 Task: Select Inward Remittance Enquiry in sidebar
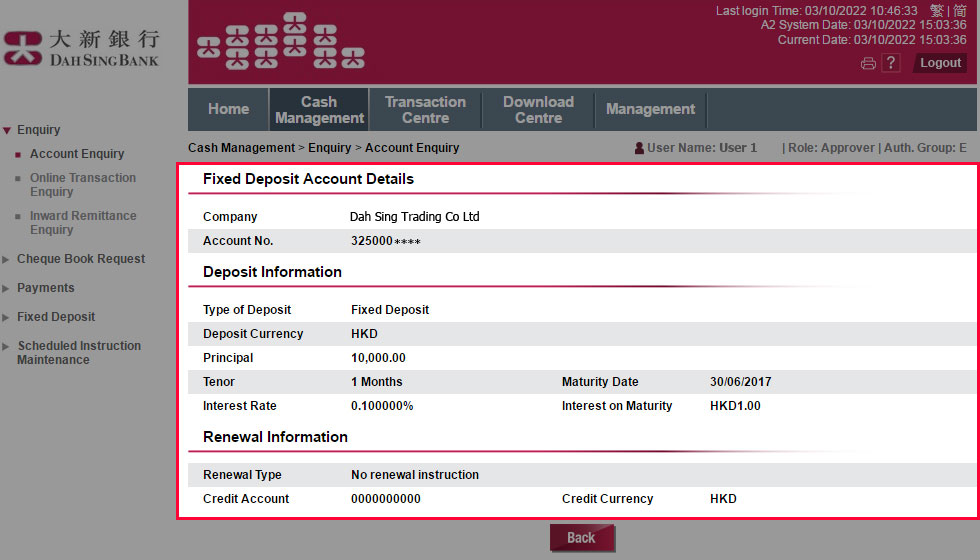(82, 222)
